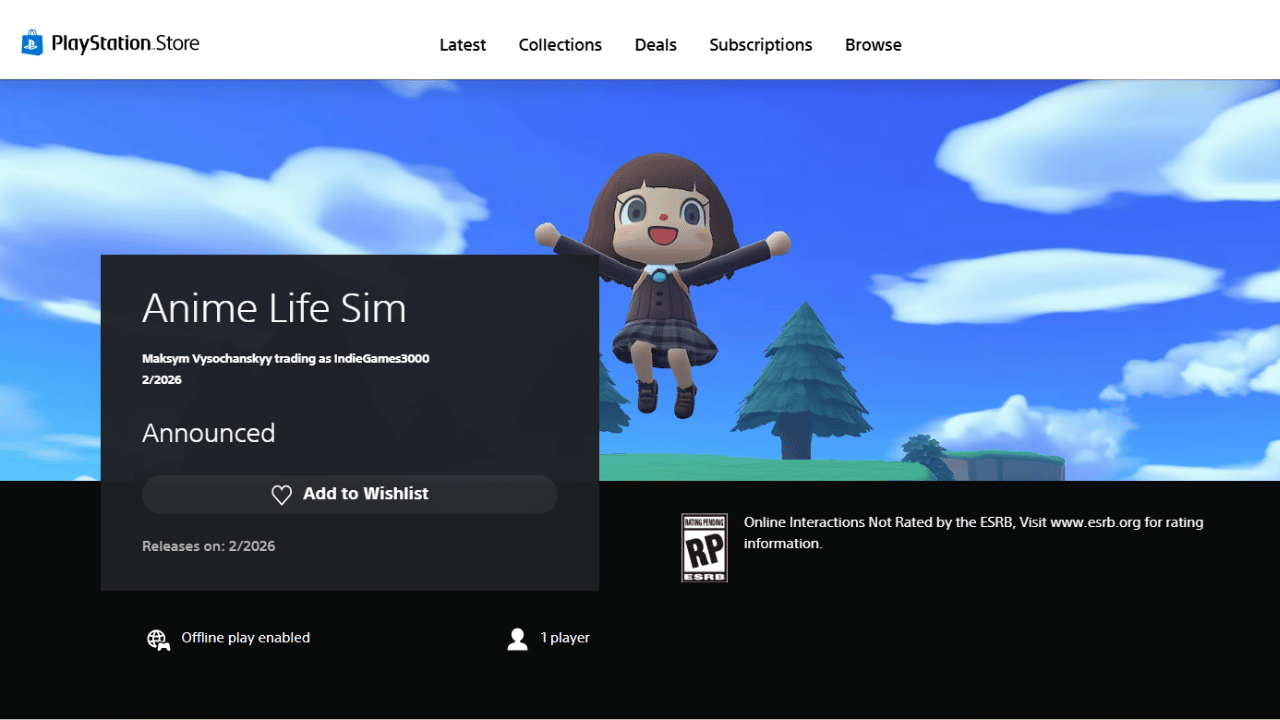The height and width of the screenshot is (720, 1280).
Task: Click the Add to Wishlist button
Action: click(x=350, y=494)
